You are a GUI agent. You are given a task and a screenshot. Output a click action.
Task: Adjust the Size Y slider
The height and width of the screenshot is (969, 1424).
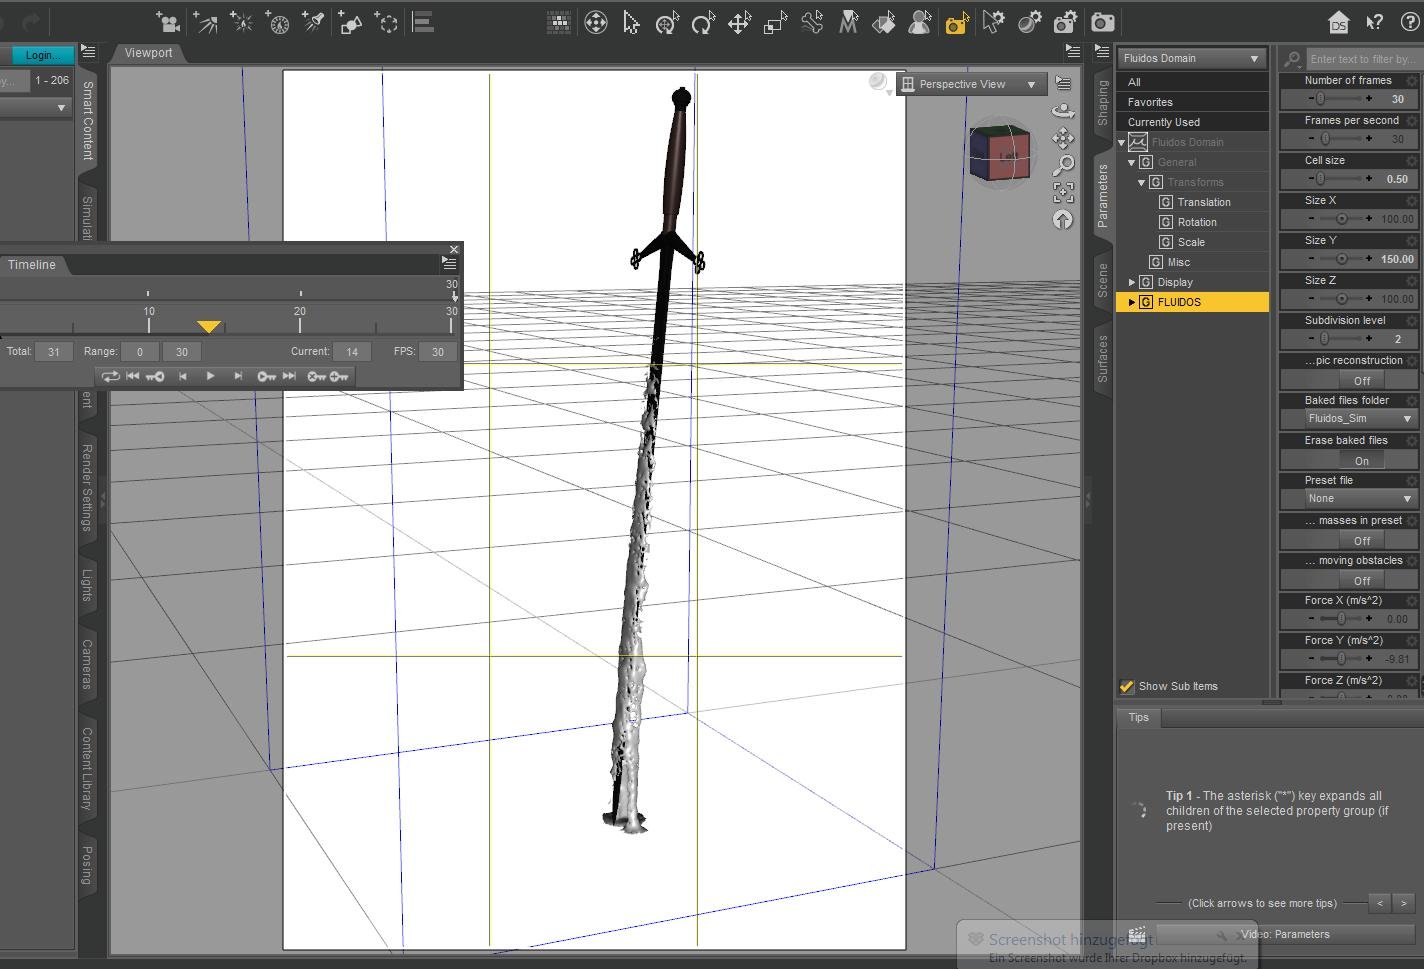pos(1340,259)
